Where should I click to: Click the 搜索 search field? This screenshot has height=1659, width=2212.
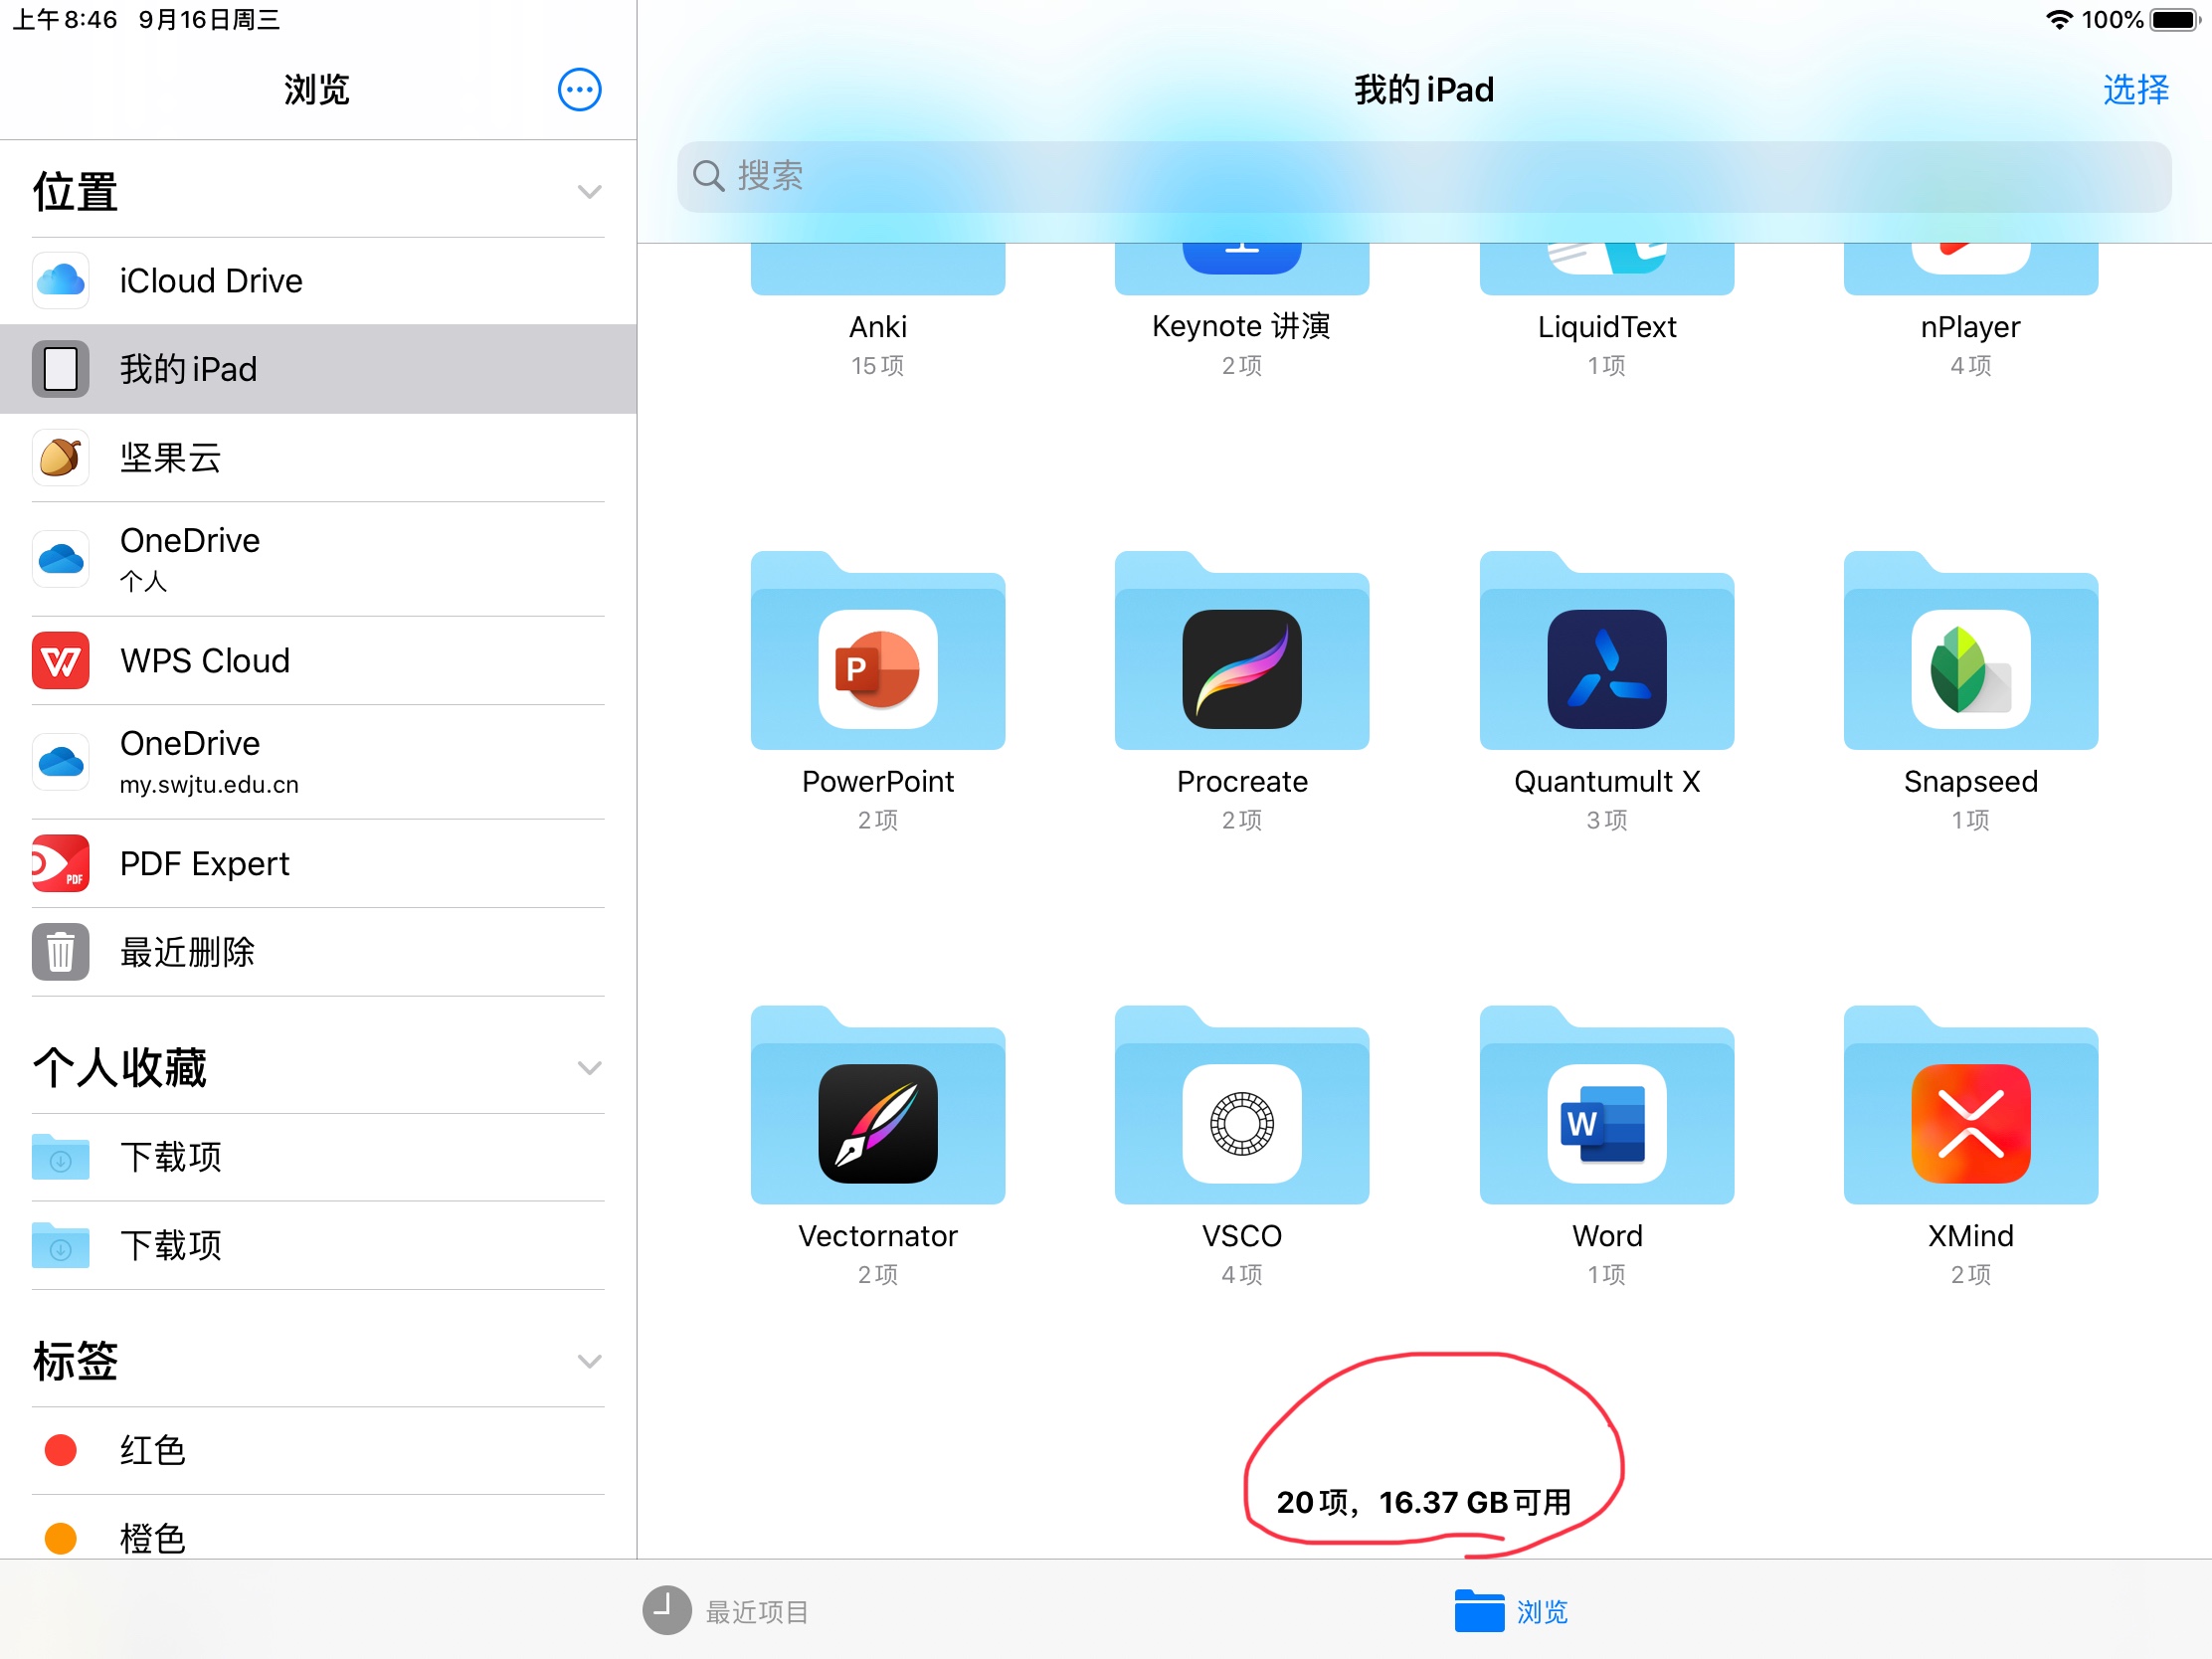tap(1423, 176)
